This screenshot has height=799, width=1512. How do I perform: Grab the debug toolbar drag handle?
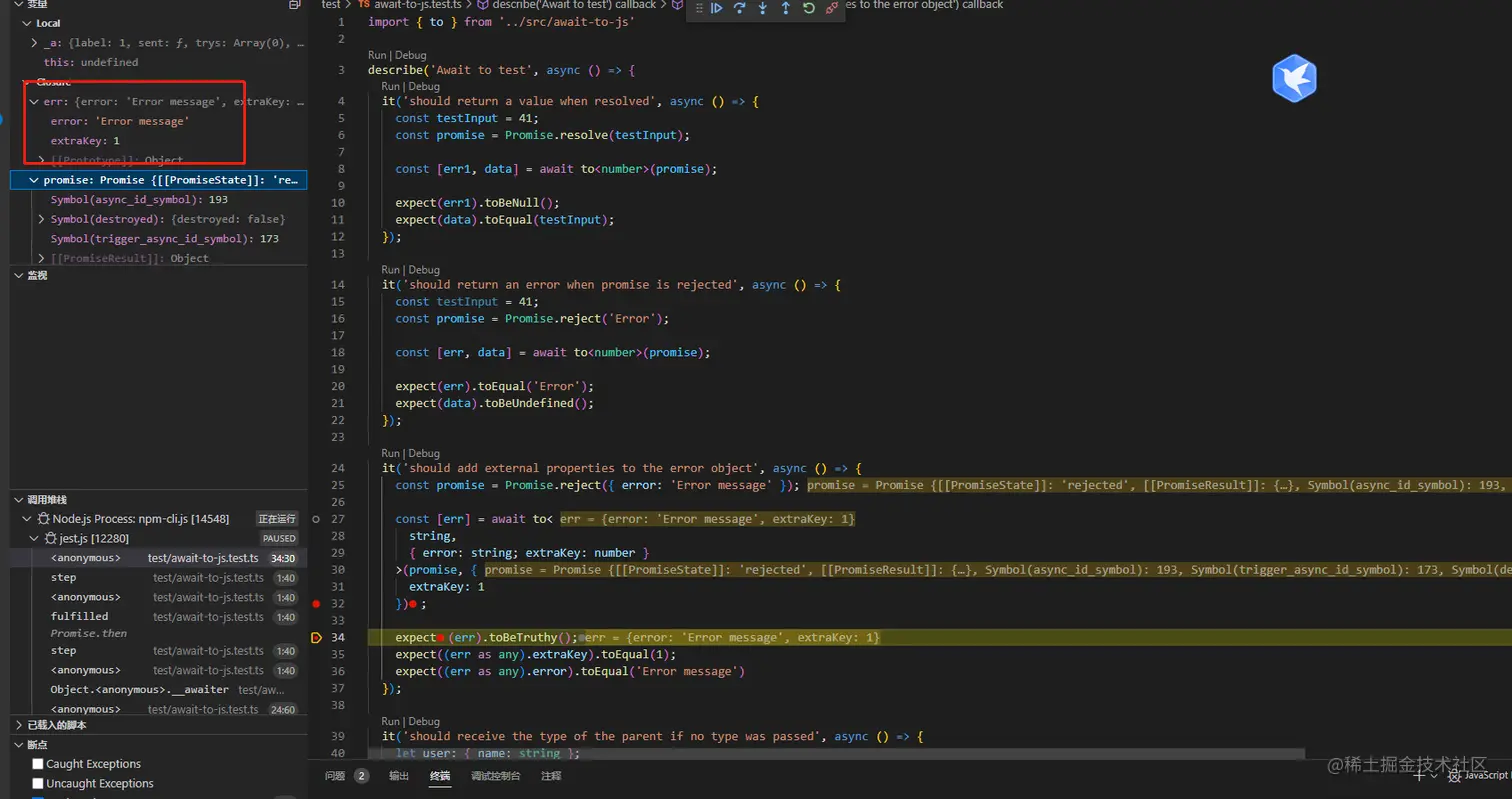click(699, 8)
